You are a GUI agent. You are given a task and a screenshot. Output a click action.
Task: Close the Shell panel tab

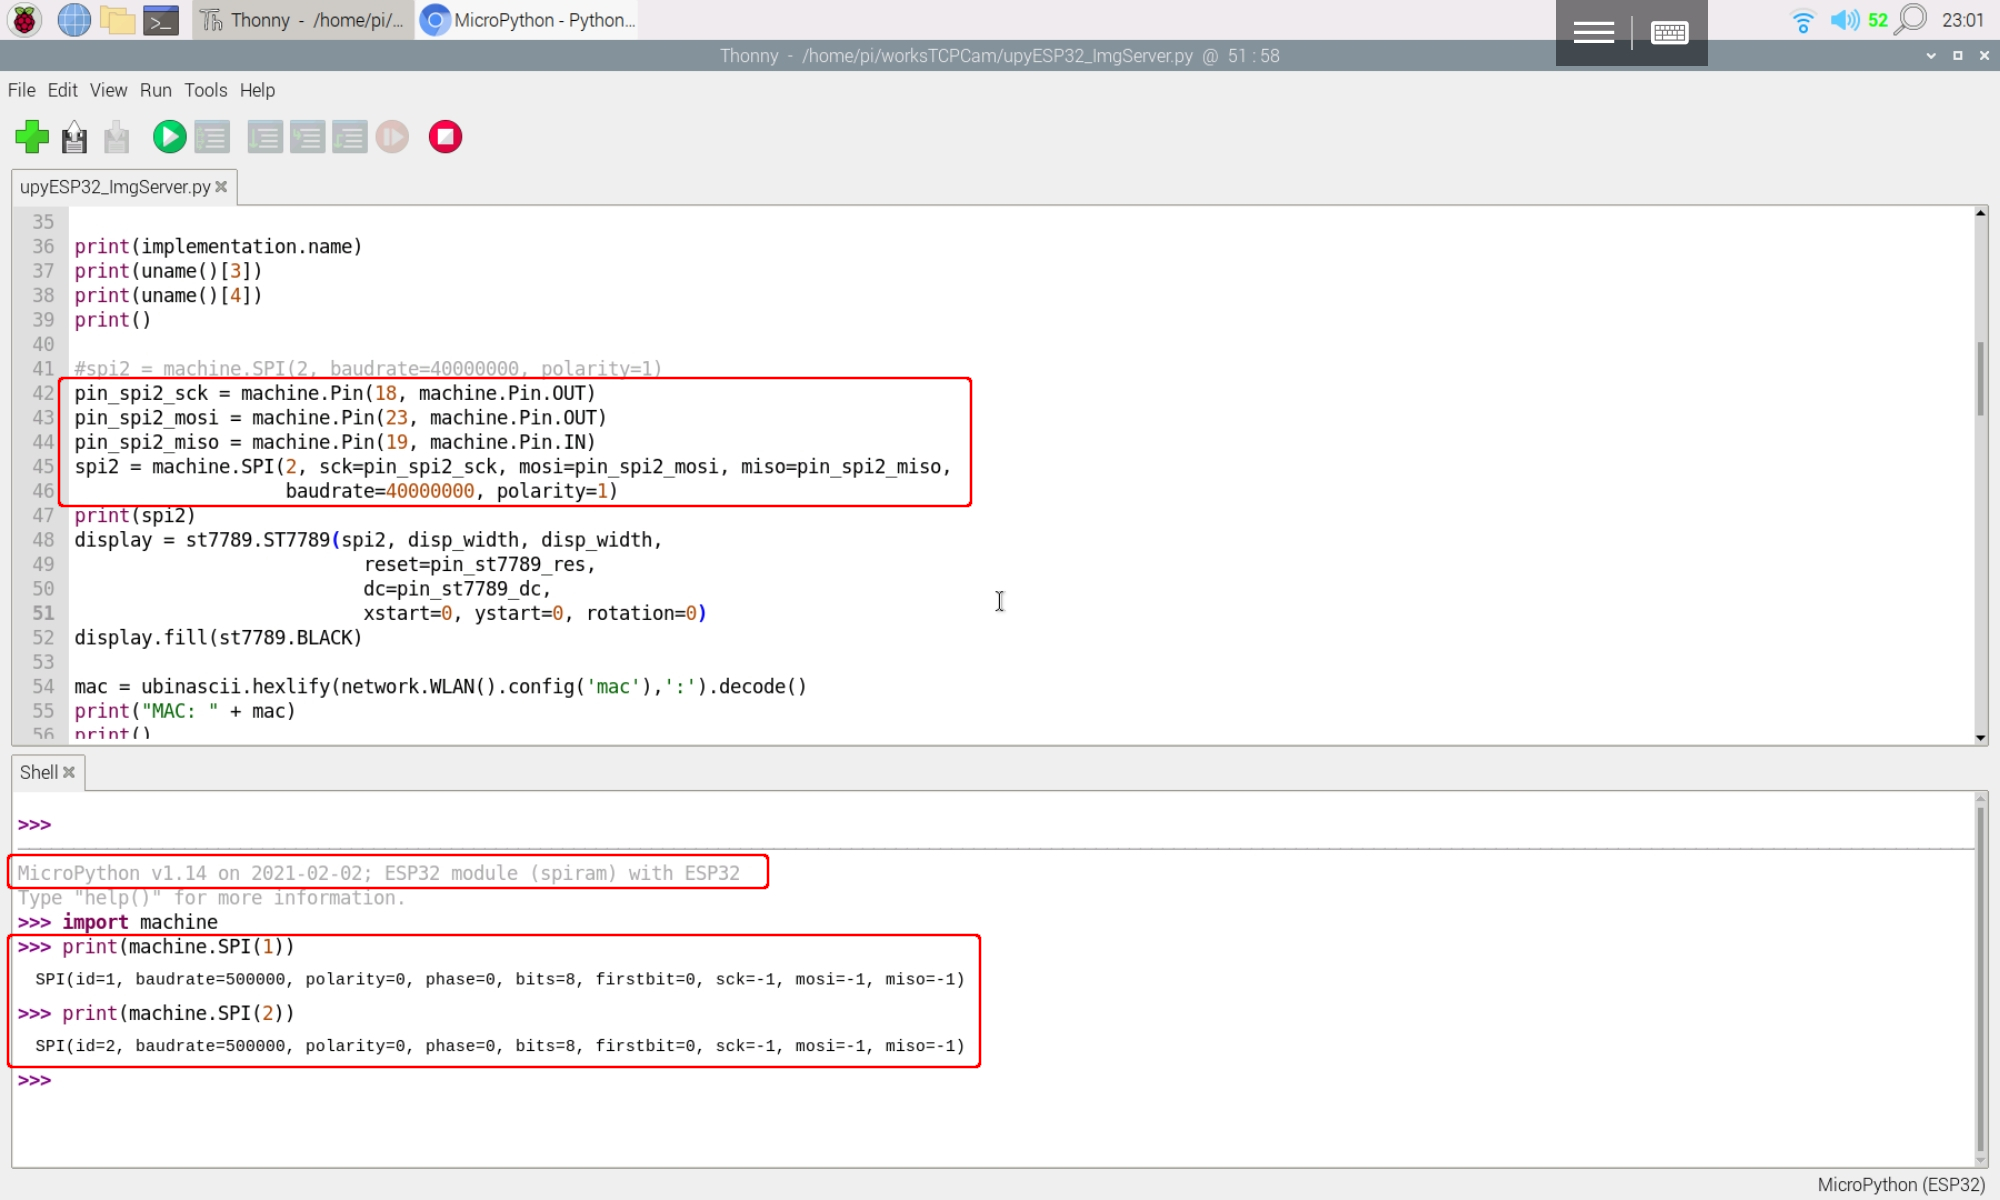click(x=69, y=772)
